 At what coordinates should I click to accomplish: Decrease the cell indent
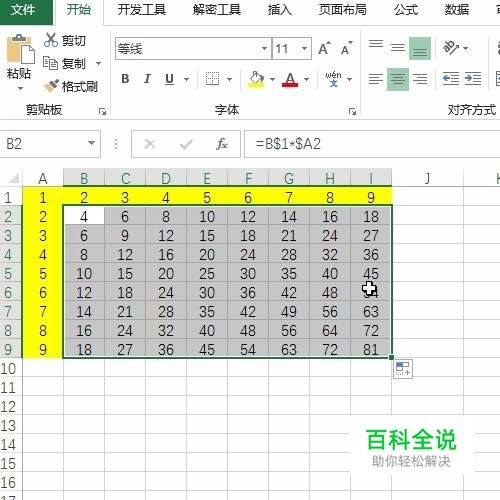click(451, 79)
